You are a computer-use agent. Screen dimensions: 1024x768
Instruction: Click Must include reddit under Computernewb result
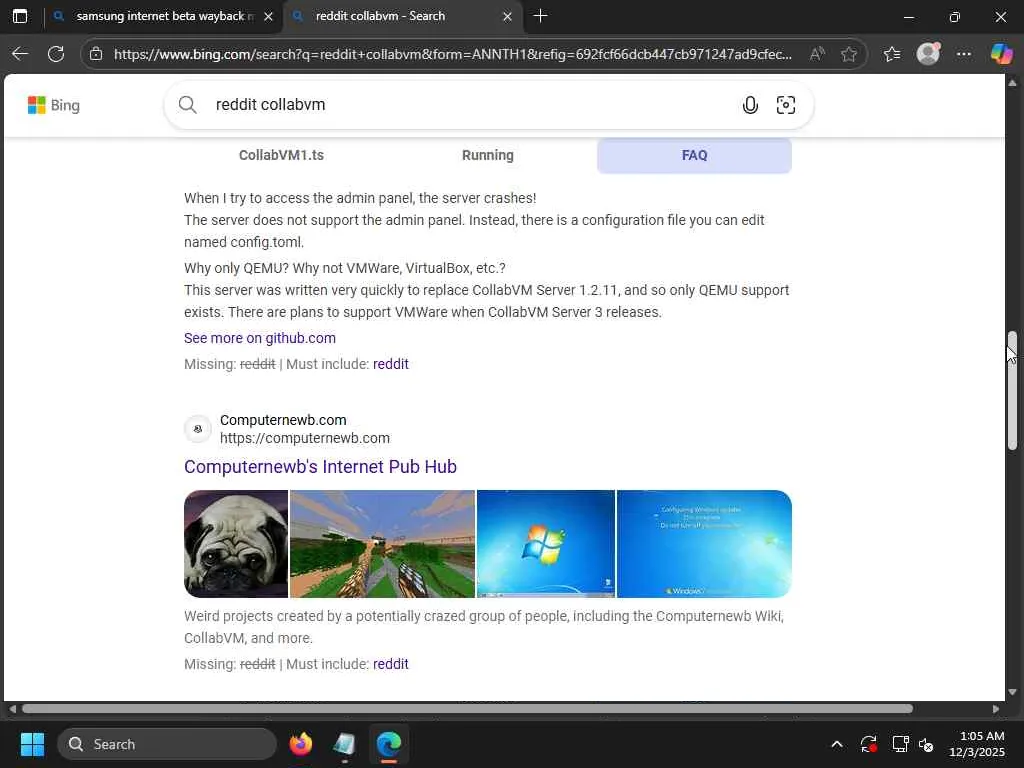[x=391, y=664]
